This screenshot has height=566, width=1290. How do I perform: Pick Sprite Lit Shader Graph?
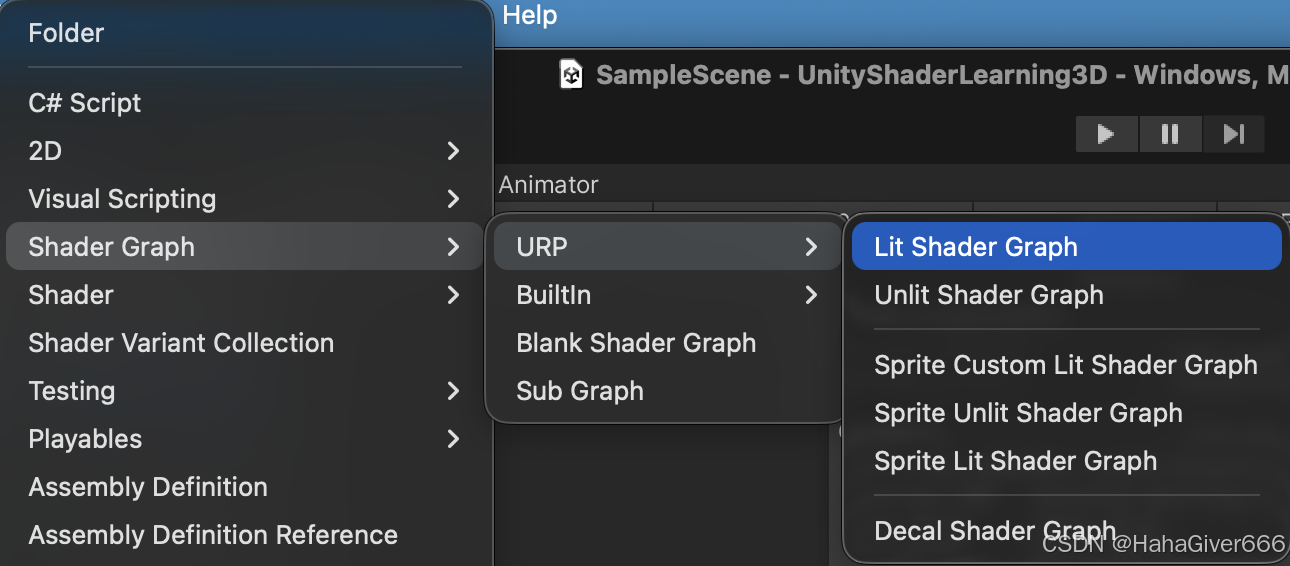[1015, 461]
